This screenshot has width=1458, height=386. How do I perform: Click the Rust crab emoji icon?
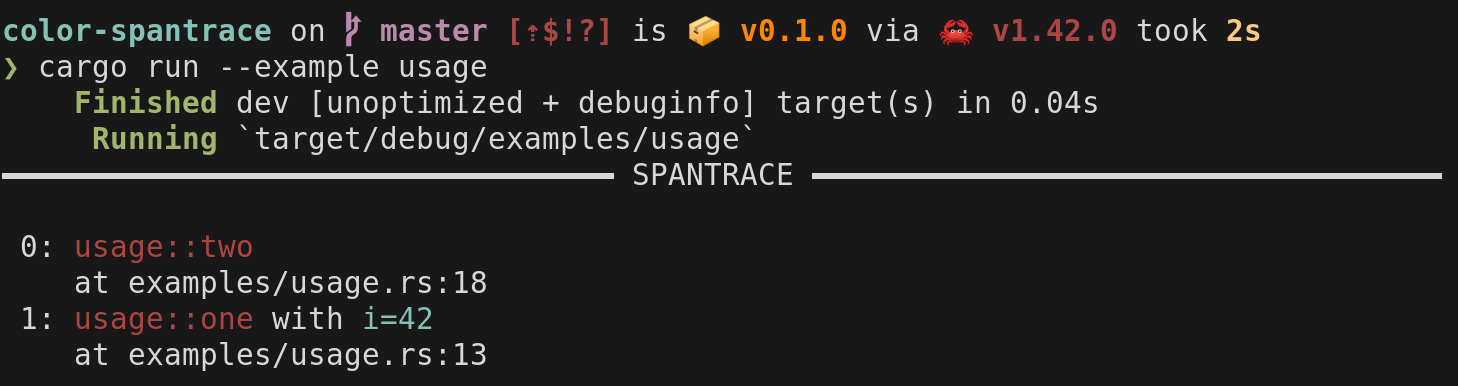[956, 32]
